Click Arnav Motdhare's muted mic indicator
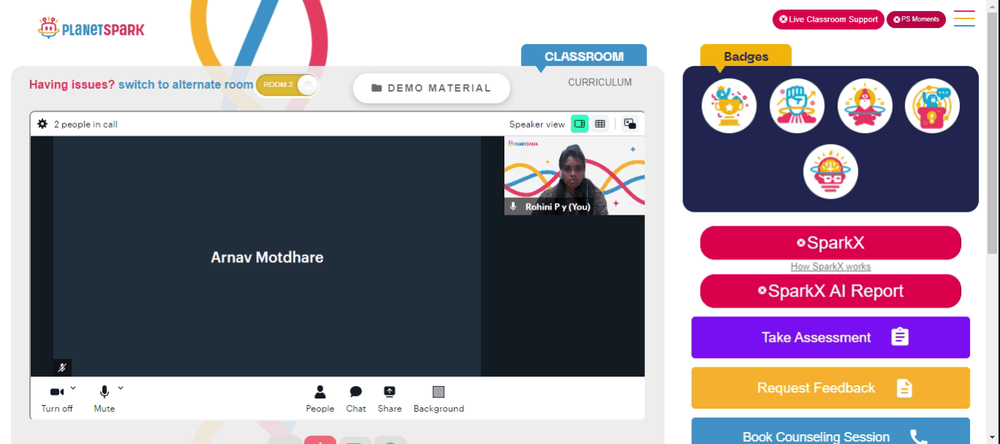Viewport: 1000px width, 444px height. 62,367
